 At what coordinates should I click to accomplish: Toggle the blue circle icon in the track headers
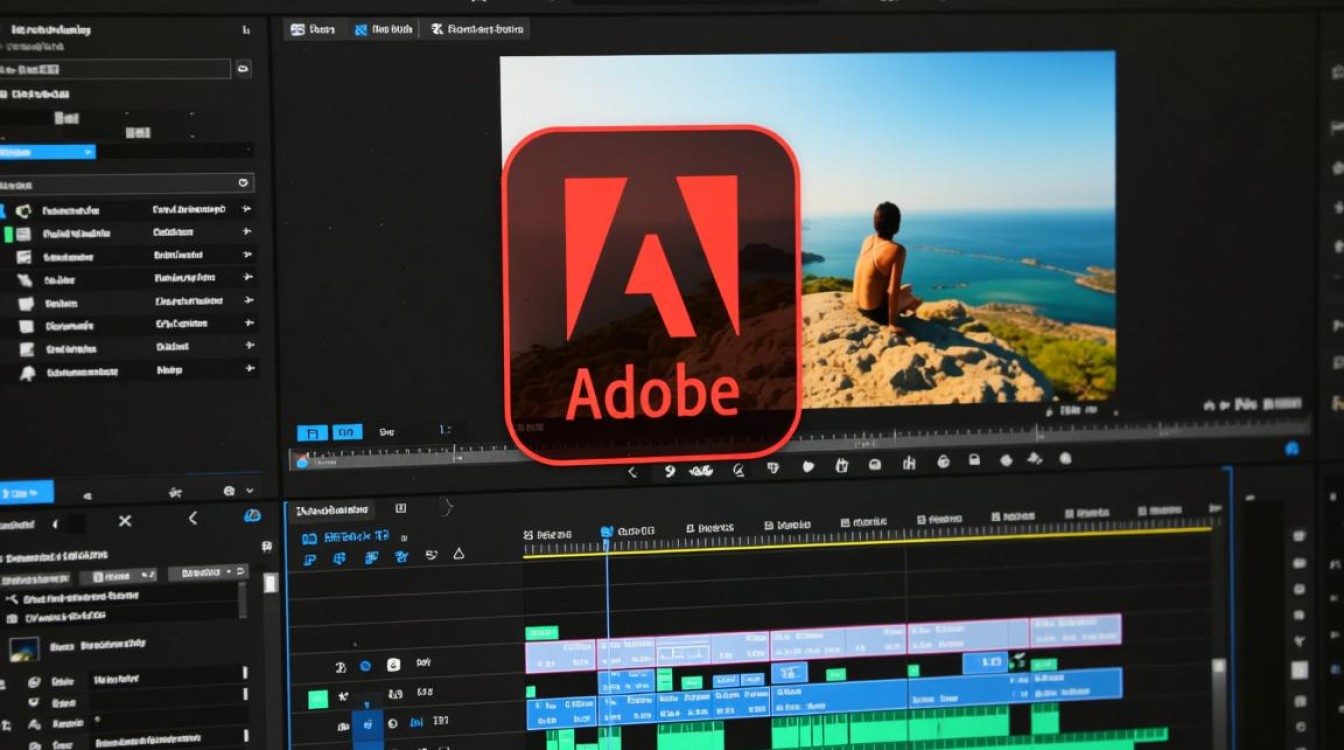point(366,665)
